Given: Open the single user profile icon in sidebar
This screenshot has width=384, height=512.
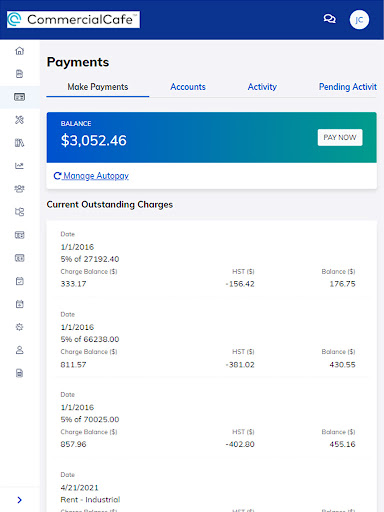Looking at the screenshot, I should (20, 350).
